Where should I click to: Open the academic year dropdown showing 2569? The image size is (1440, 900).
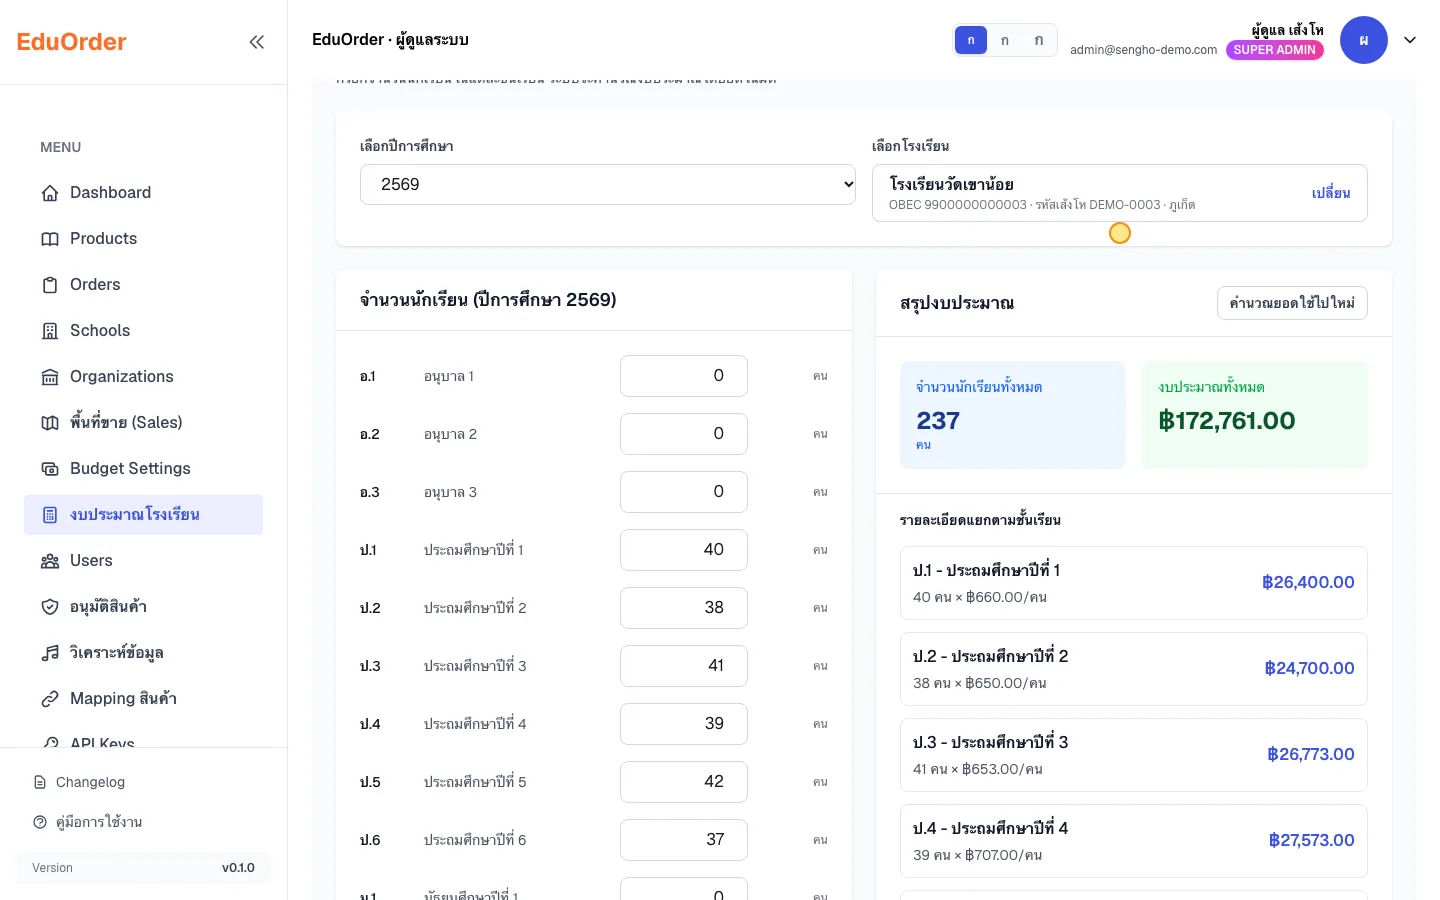click(608, 184)
